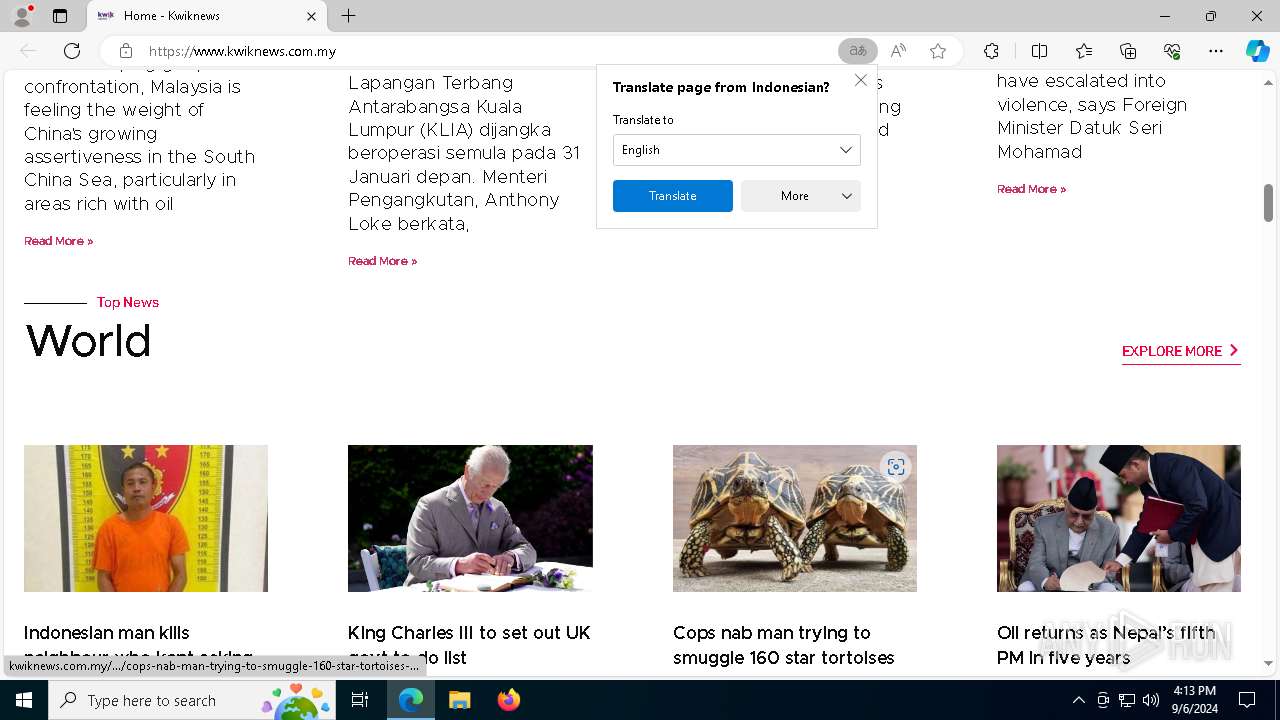Open Settings and more menu
The height and width of the screenshot is (720, 1280).
point(1216,51)
